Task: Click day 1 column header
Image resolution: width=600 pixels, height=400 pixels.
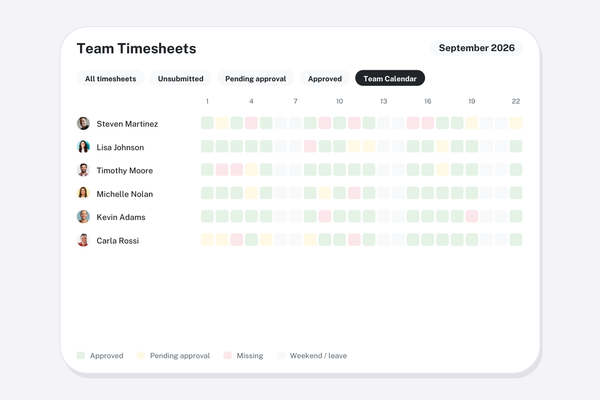Action: (x=207, y=101)
